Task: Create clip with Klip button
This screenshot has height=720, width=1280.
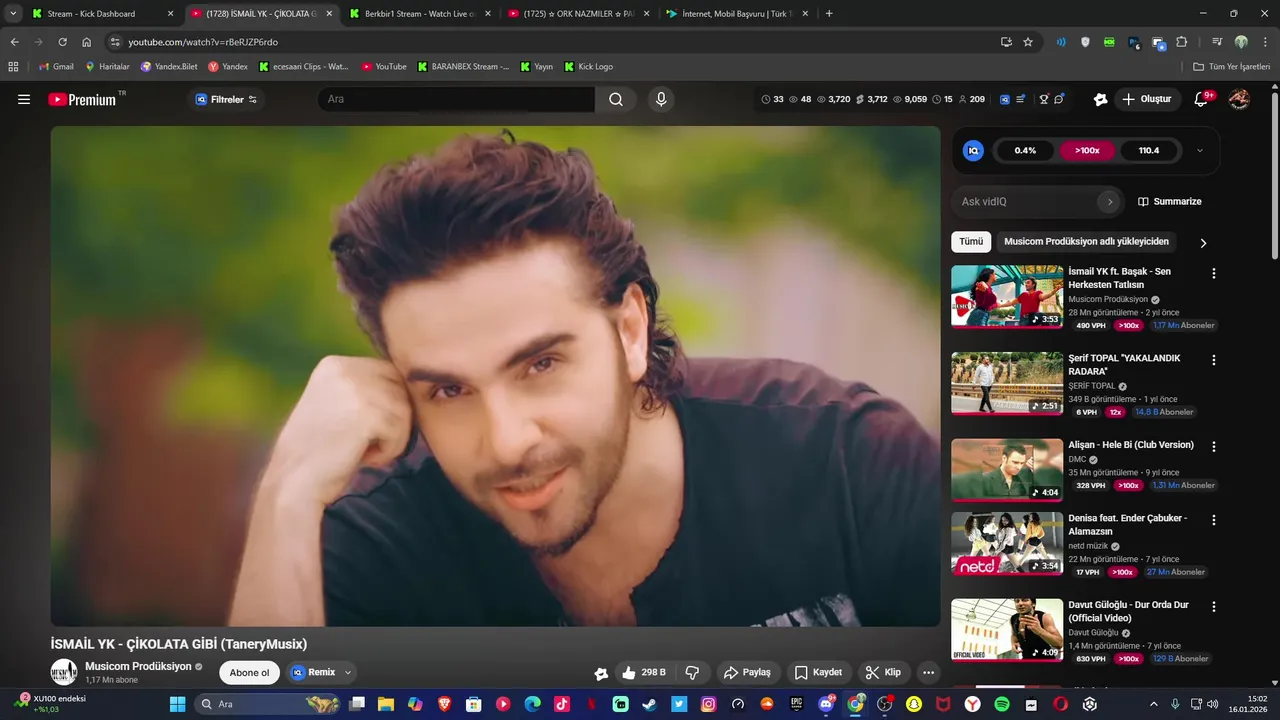Action: click(883, 673)
